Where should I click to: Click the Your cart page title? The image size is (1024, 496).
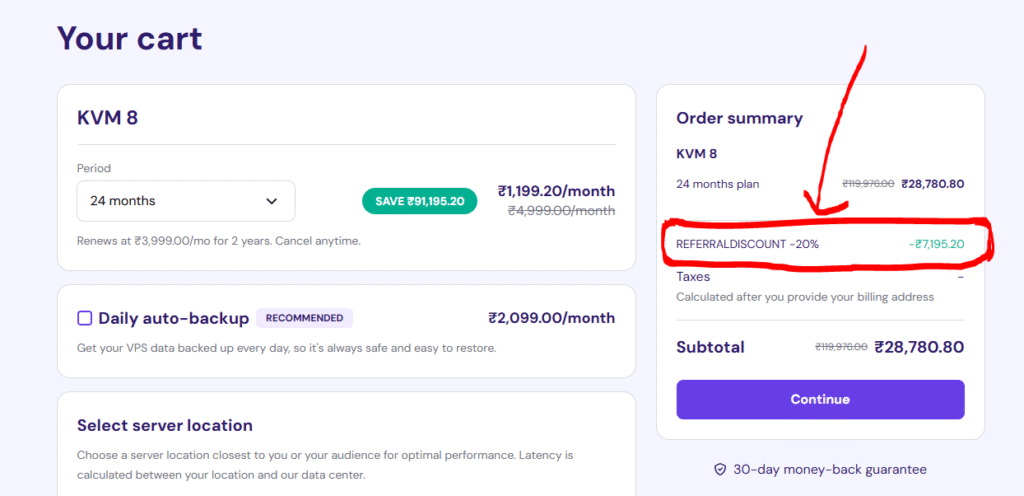pyautogui.click(x=130, y=39)
